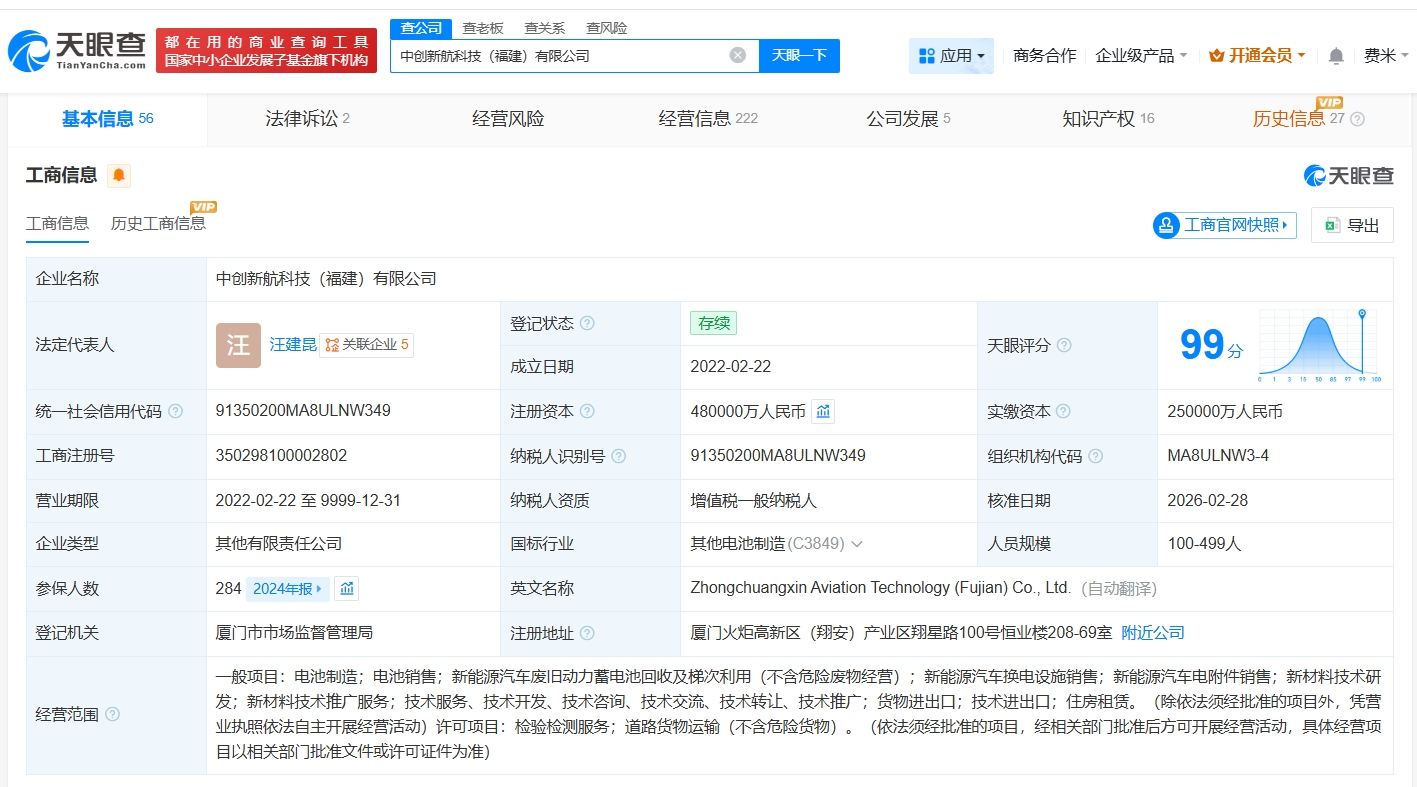Open 工商官网快照 snapshot icon
Image resolution: width=1417 pixels, height=787 pixels.
[x=1165, y=225]
